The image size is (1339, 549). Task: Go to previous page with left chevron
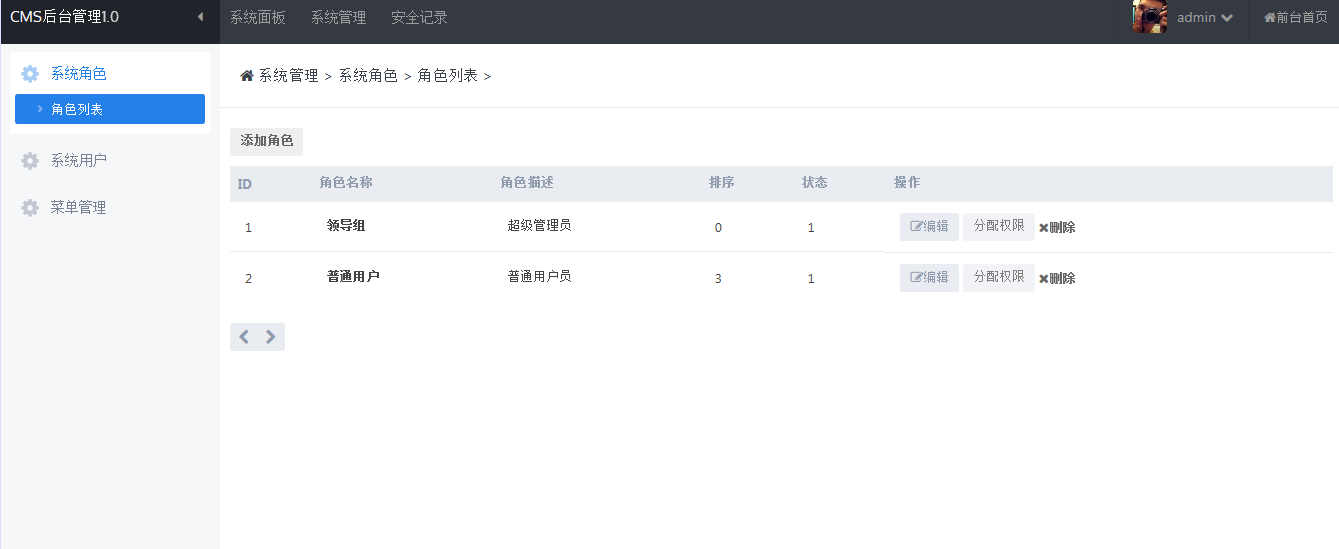(x=244, y=337)
